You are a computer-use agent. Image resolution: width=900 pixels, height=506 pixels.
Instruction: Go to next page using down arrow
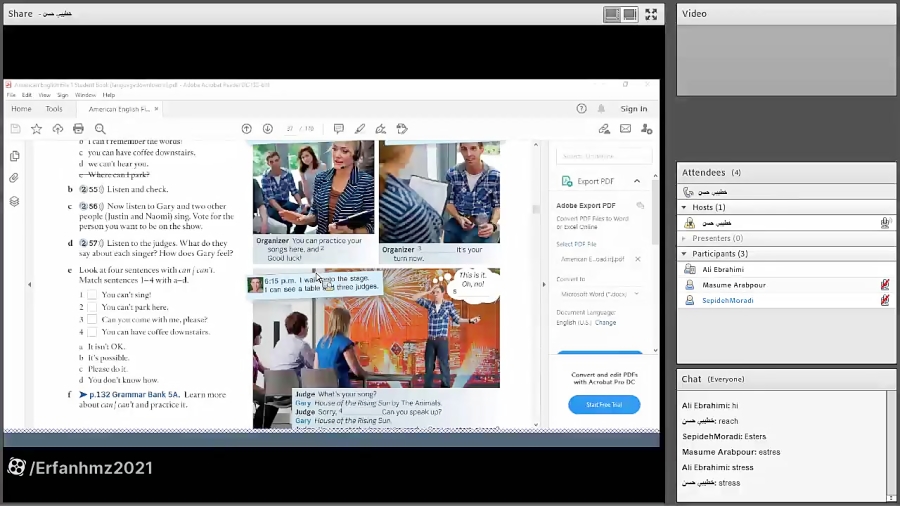pyautogui.click(x=267, y=129)
